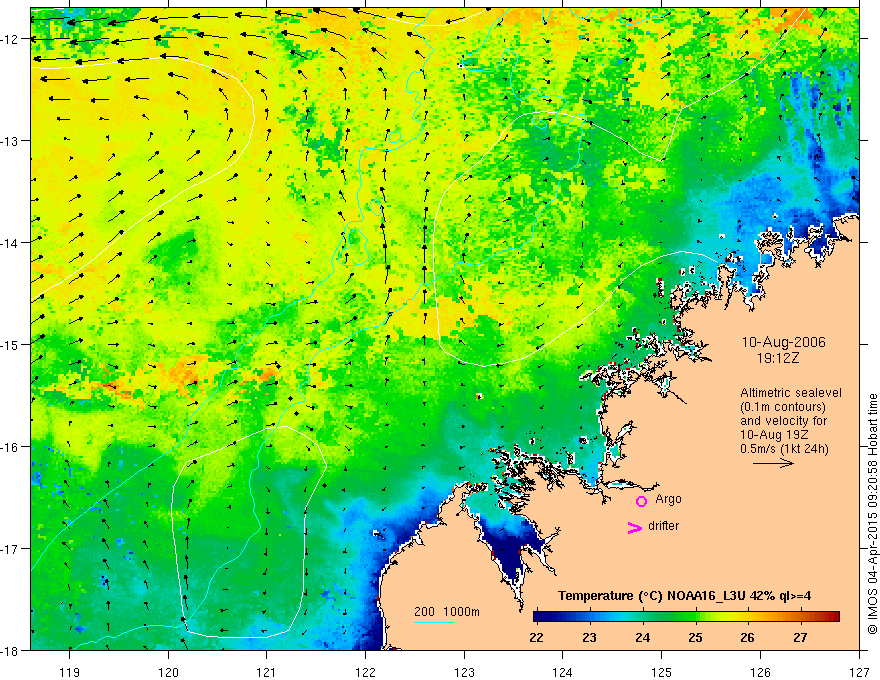Screen dimensions: 880x680
Task: Click the 'Altimetric sealevel' legend text
Action: [x=791, y=393]
